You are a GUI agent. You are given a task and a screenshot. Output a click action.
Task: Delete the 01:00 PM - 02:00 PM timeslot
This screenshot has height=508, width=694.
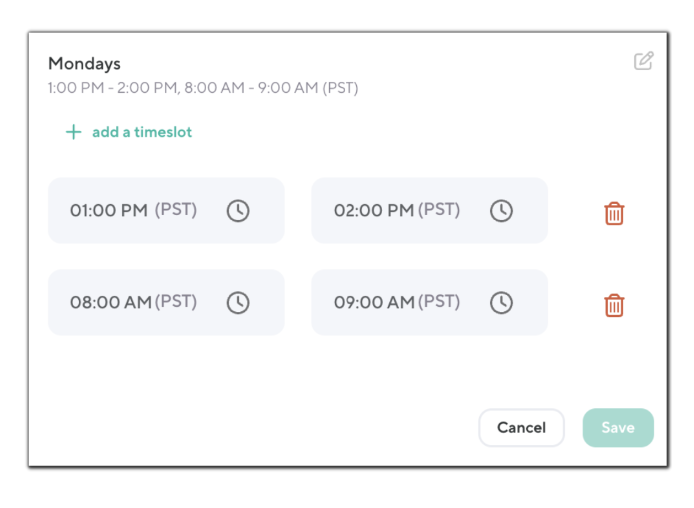(614, 213)
